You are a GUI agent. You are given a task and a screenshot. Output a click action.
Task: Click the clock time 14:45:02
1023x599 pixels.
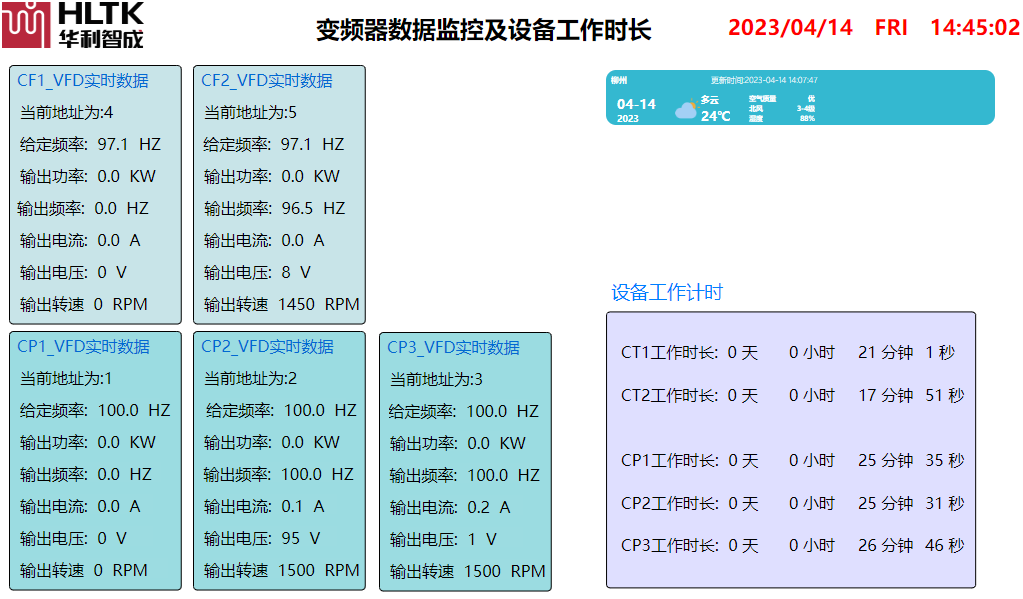pyautogui.click(x=974, y=28)
